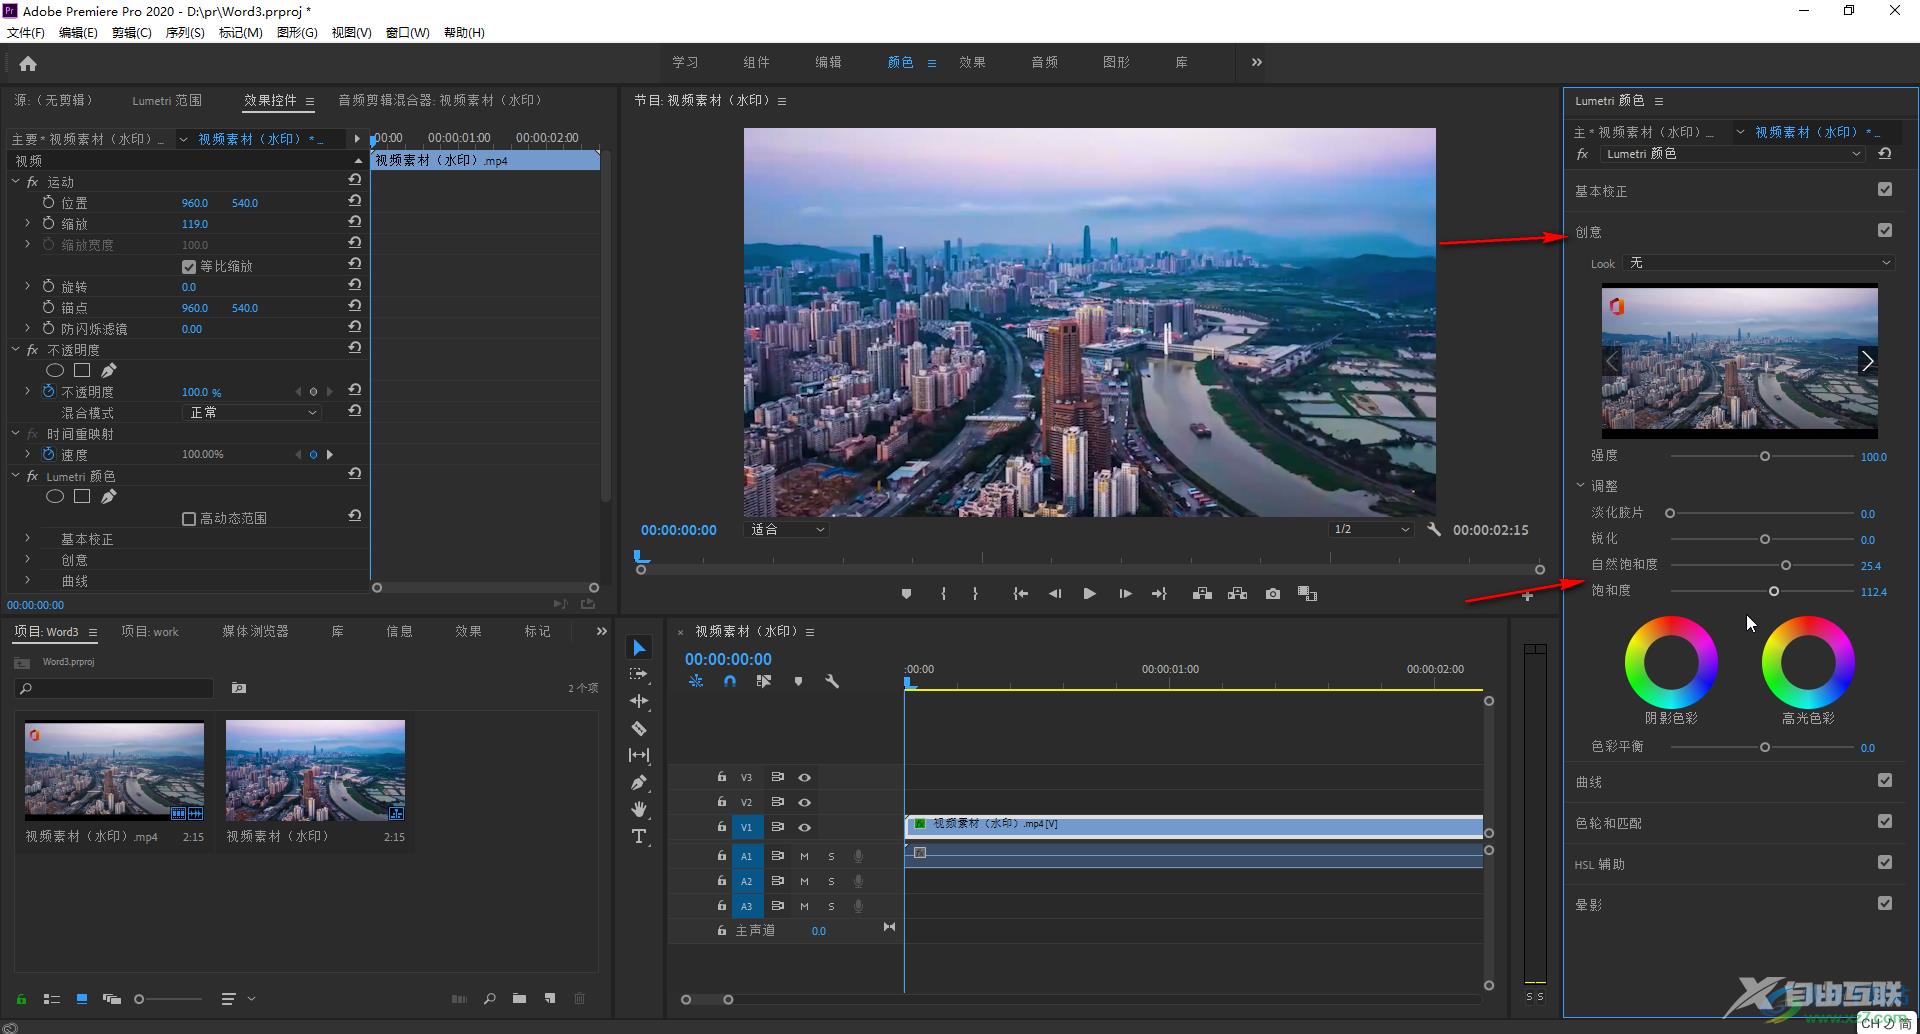
Task: Toggle 创意 section checkbox
Action: [x=1885, y=231]
